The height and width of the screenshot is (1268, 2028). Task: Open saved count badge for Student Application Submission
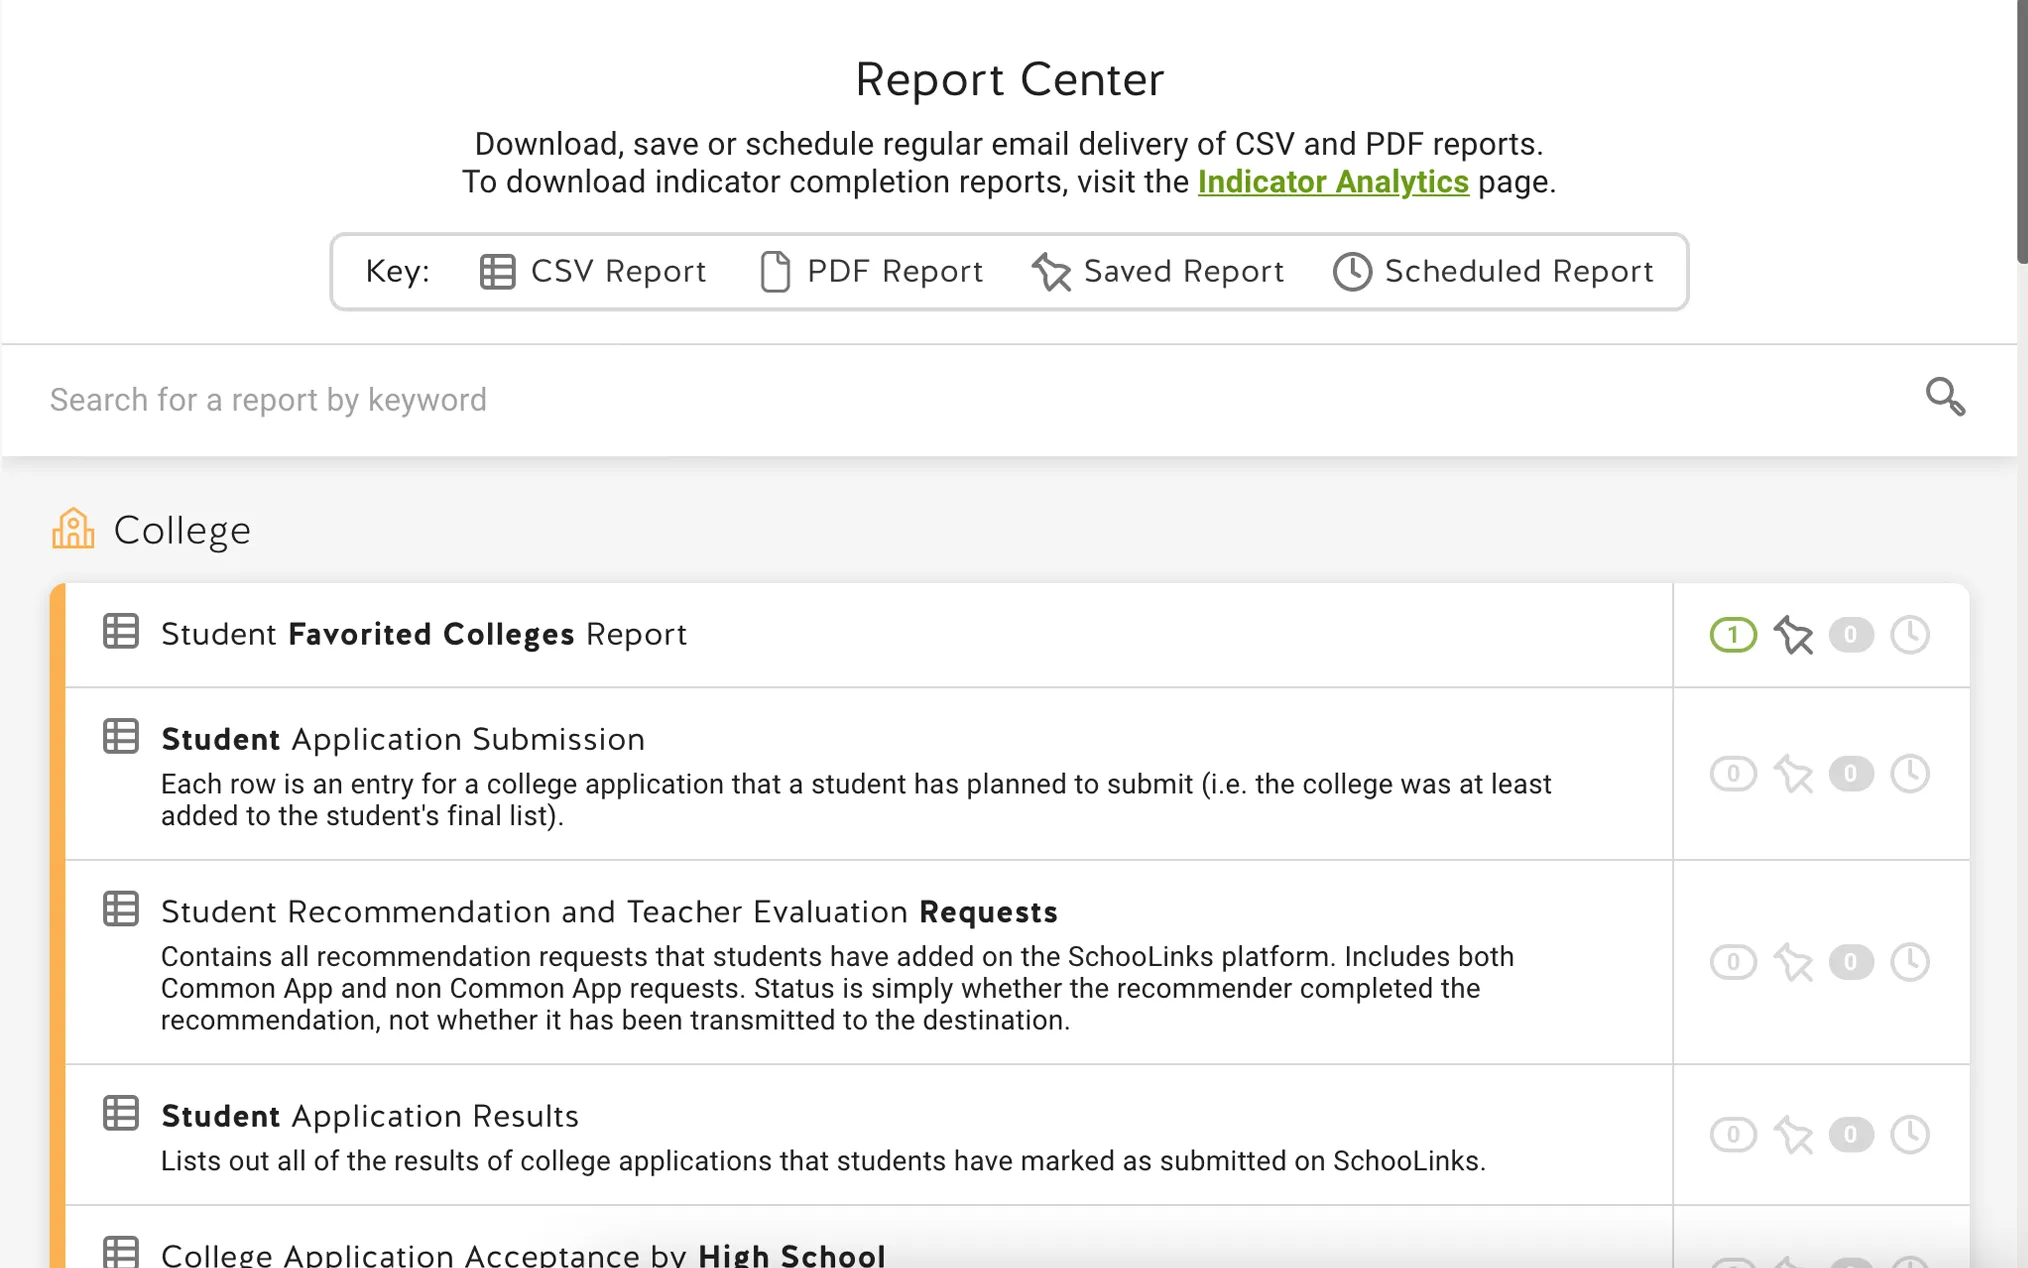point(1733,774)
